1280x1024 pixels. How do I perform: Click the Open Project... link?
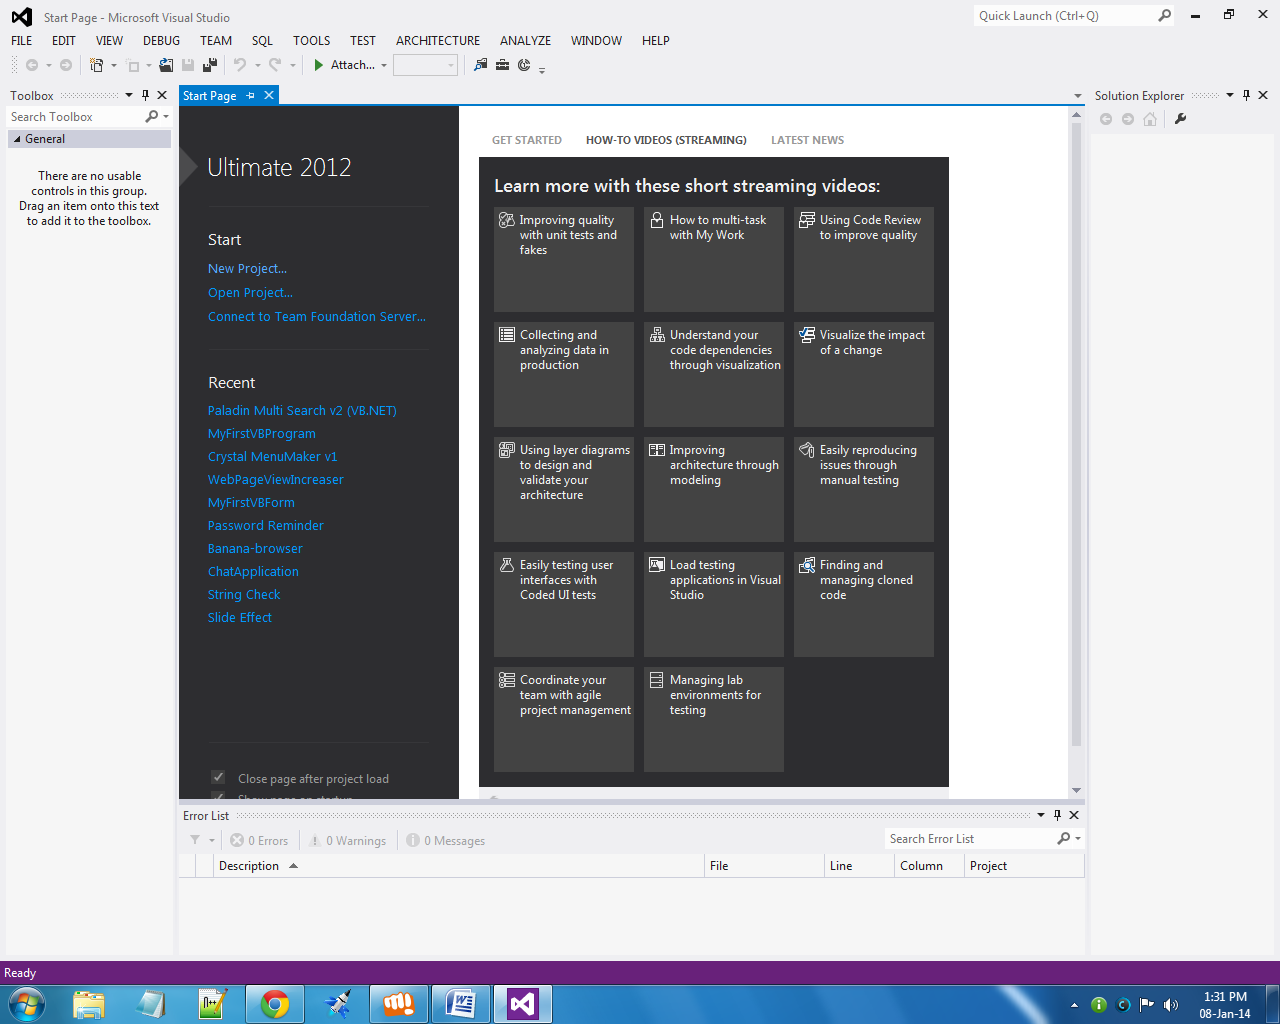tap(250, 292)
